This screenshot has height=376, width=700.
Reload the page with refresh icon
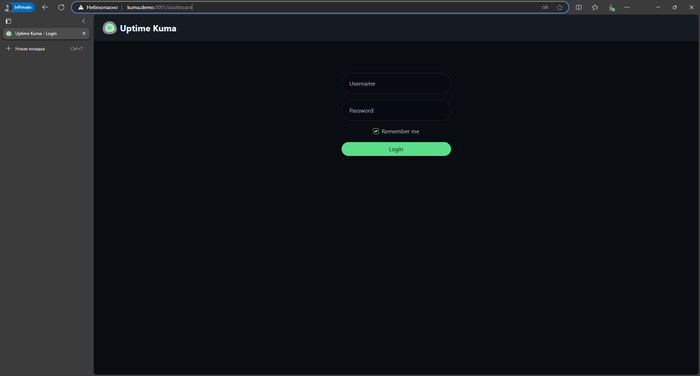[61, 7]
